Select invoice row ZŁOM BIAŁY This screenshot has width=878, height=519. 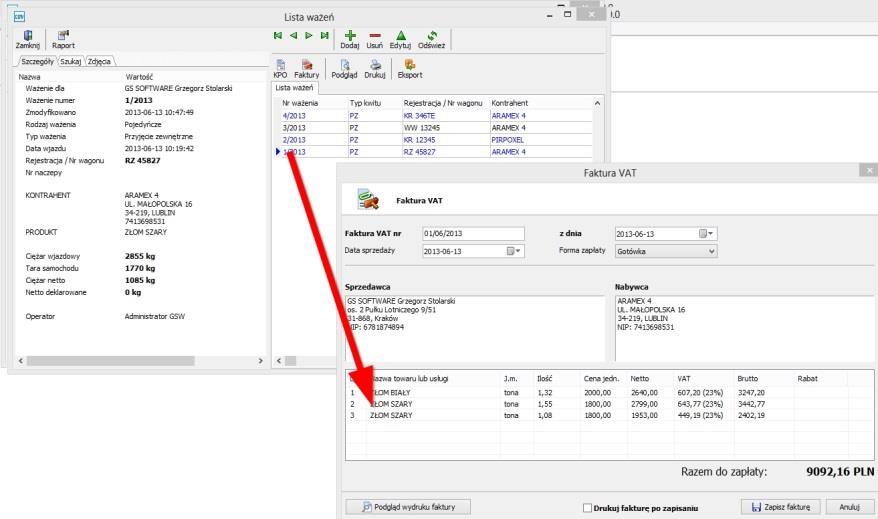[x=609, y=392]
